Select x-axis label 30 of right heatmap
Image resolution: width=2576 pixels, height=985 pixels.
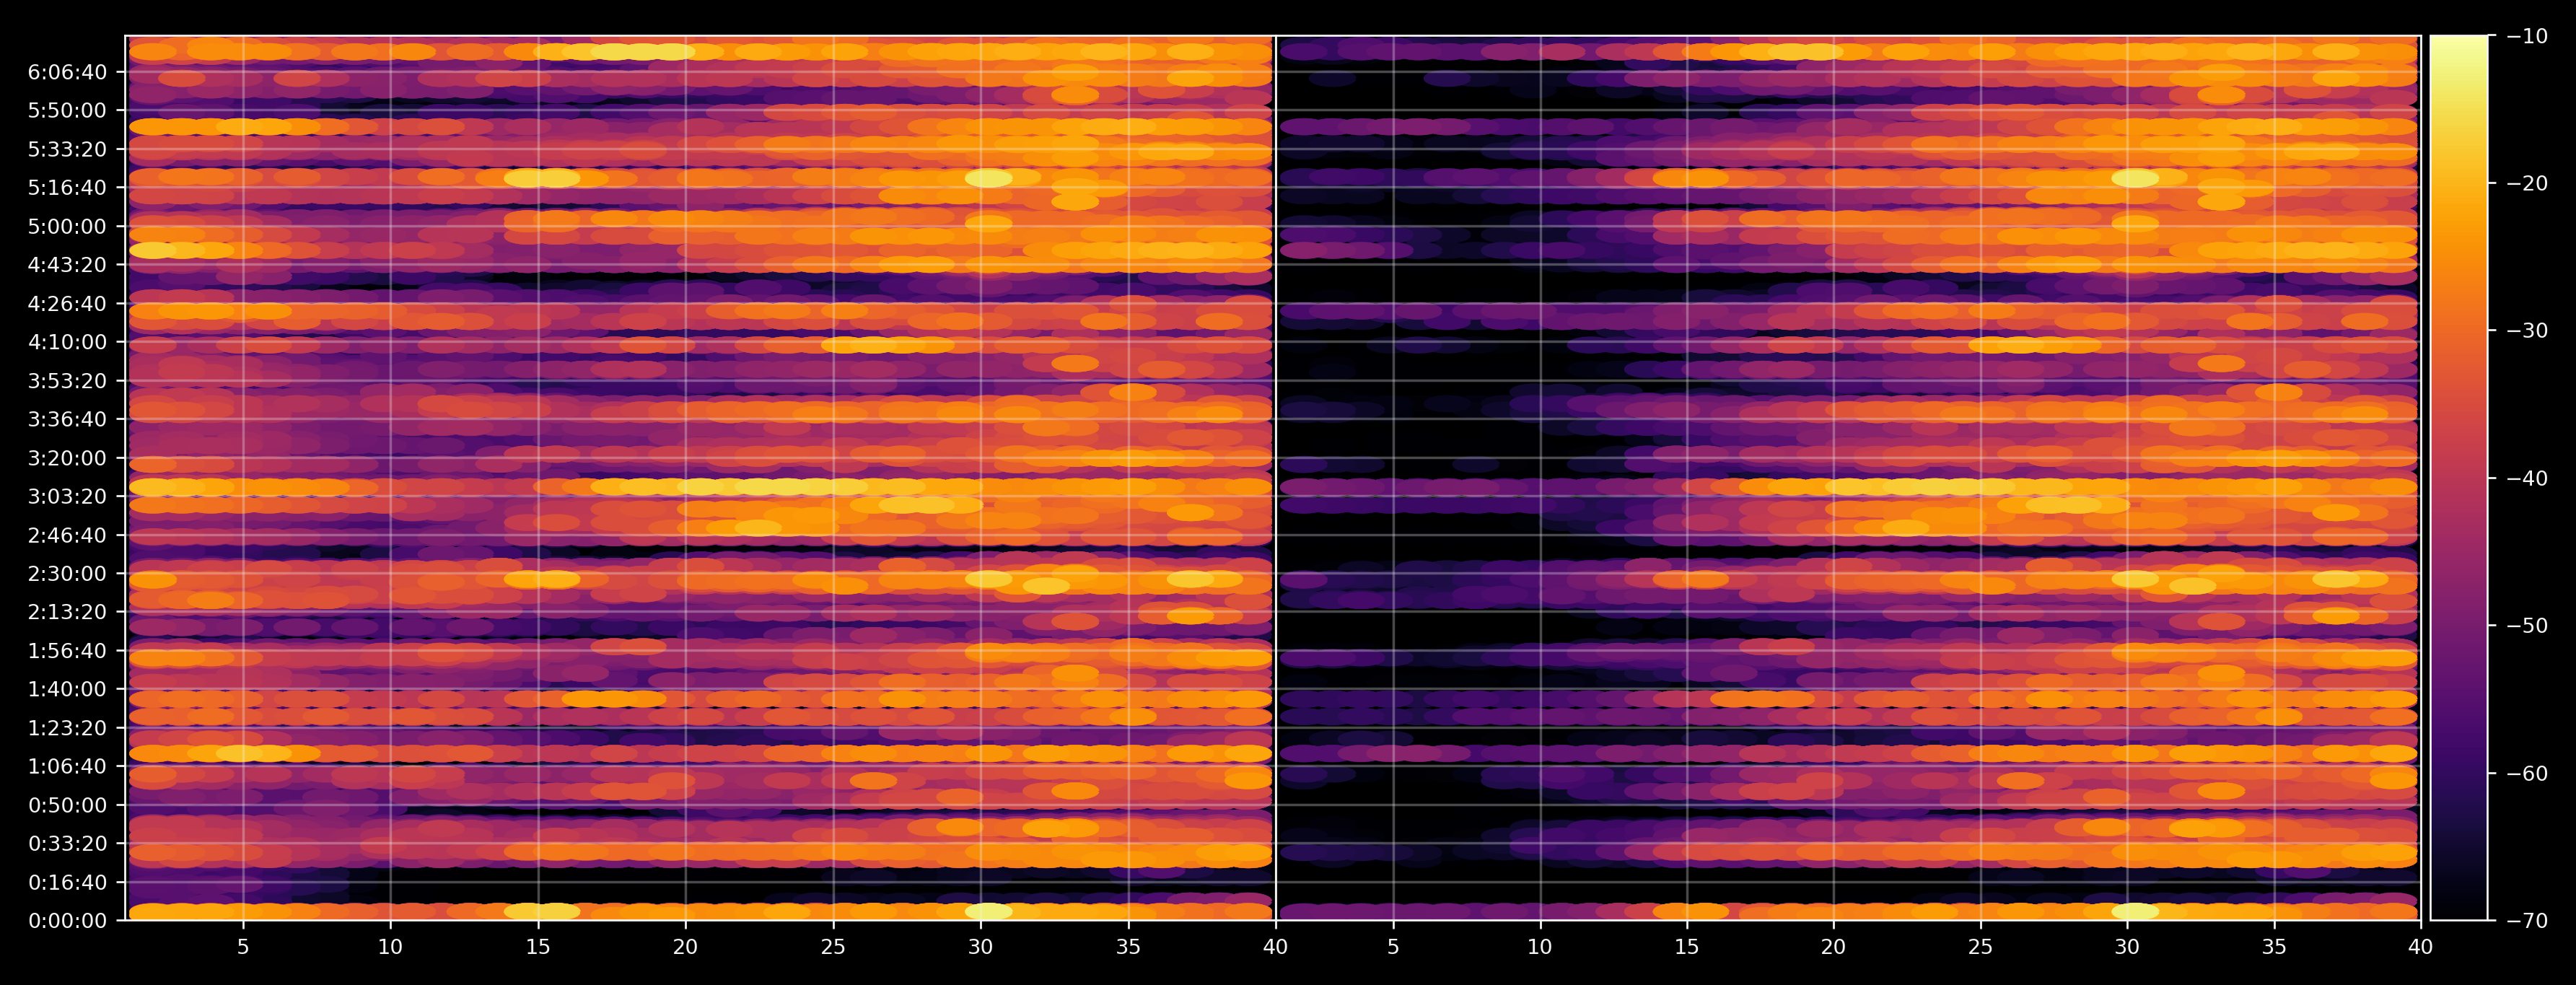tap(2127, 947)
